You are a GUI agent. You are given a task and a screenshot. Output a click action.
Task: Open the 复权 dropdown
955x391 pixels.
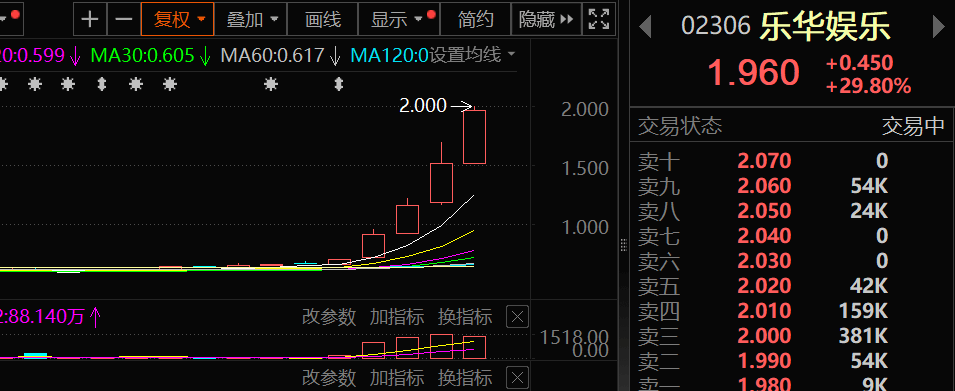coord(178,19)
